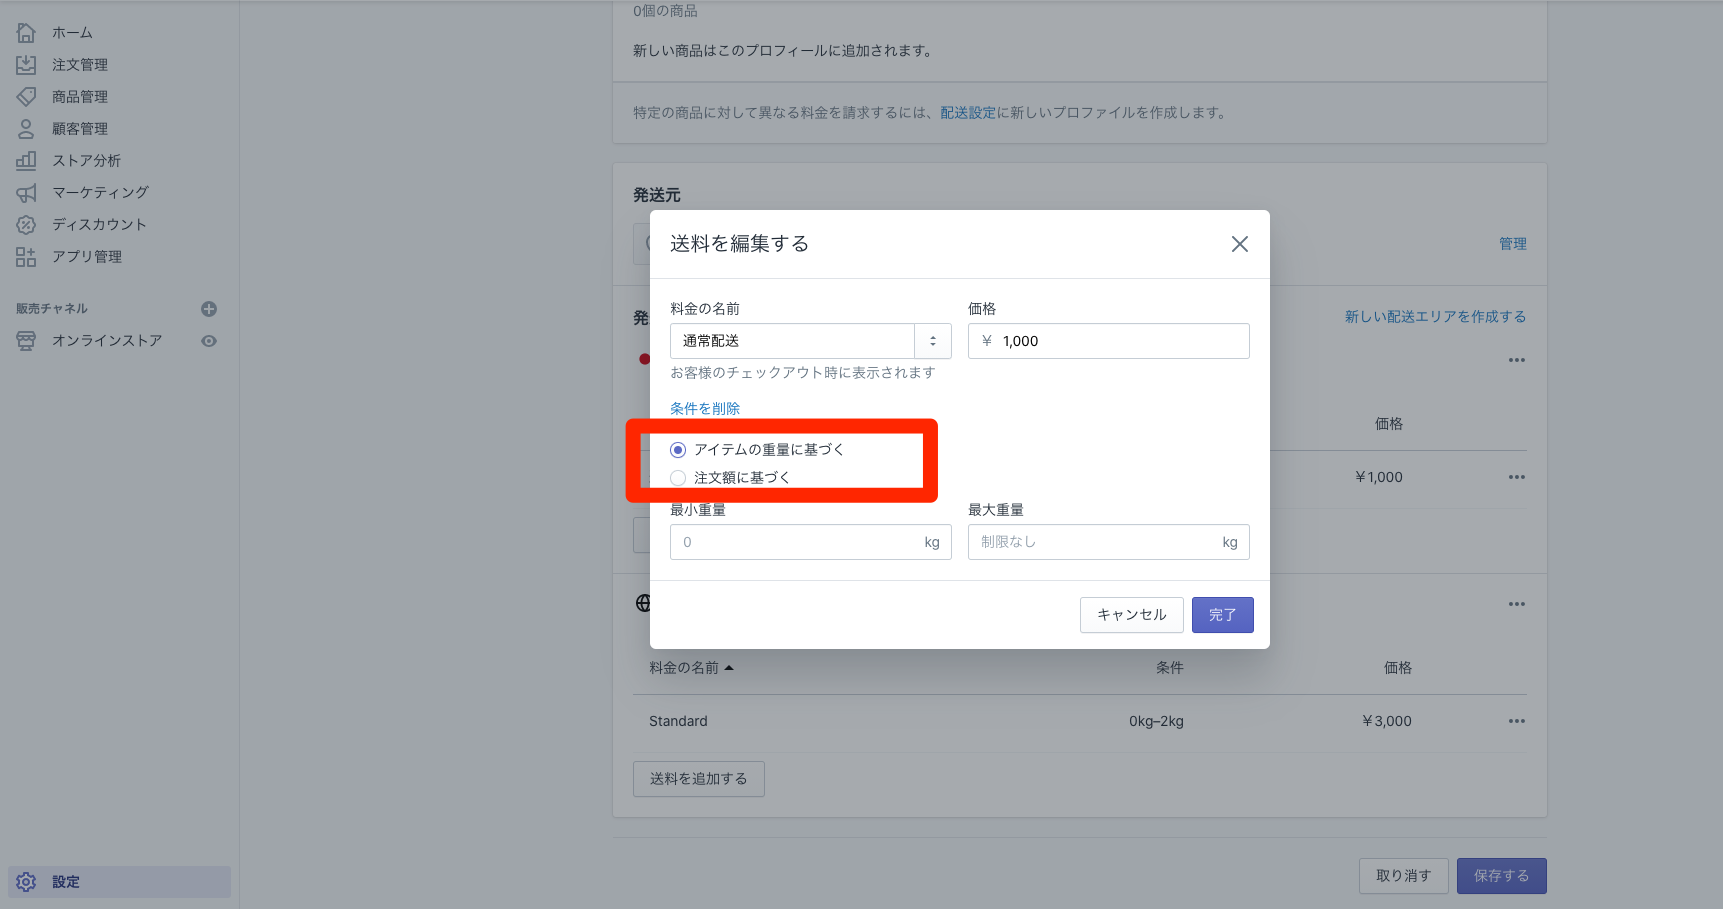1723x909 pixels.
Task: Sort by 料金の名前 column arrow
Action: click(x=729, y=668)
